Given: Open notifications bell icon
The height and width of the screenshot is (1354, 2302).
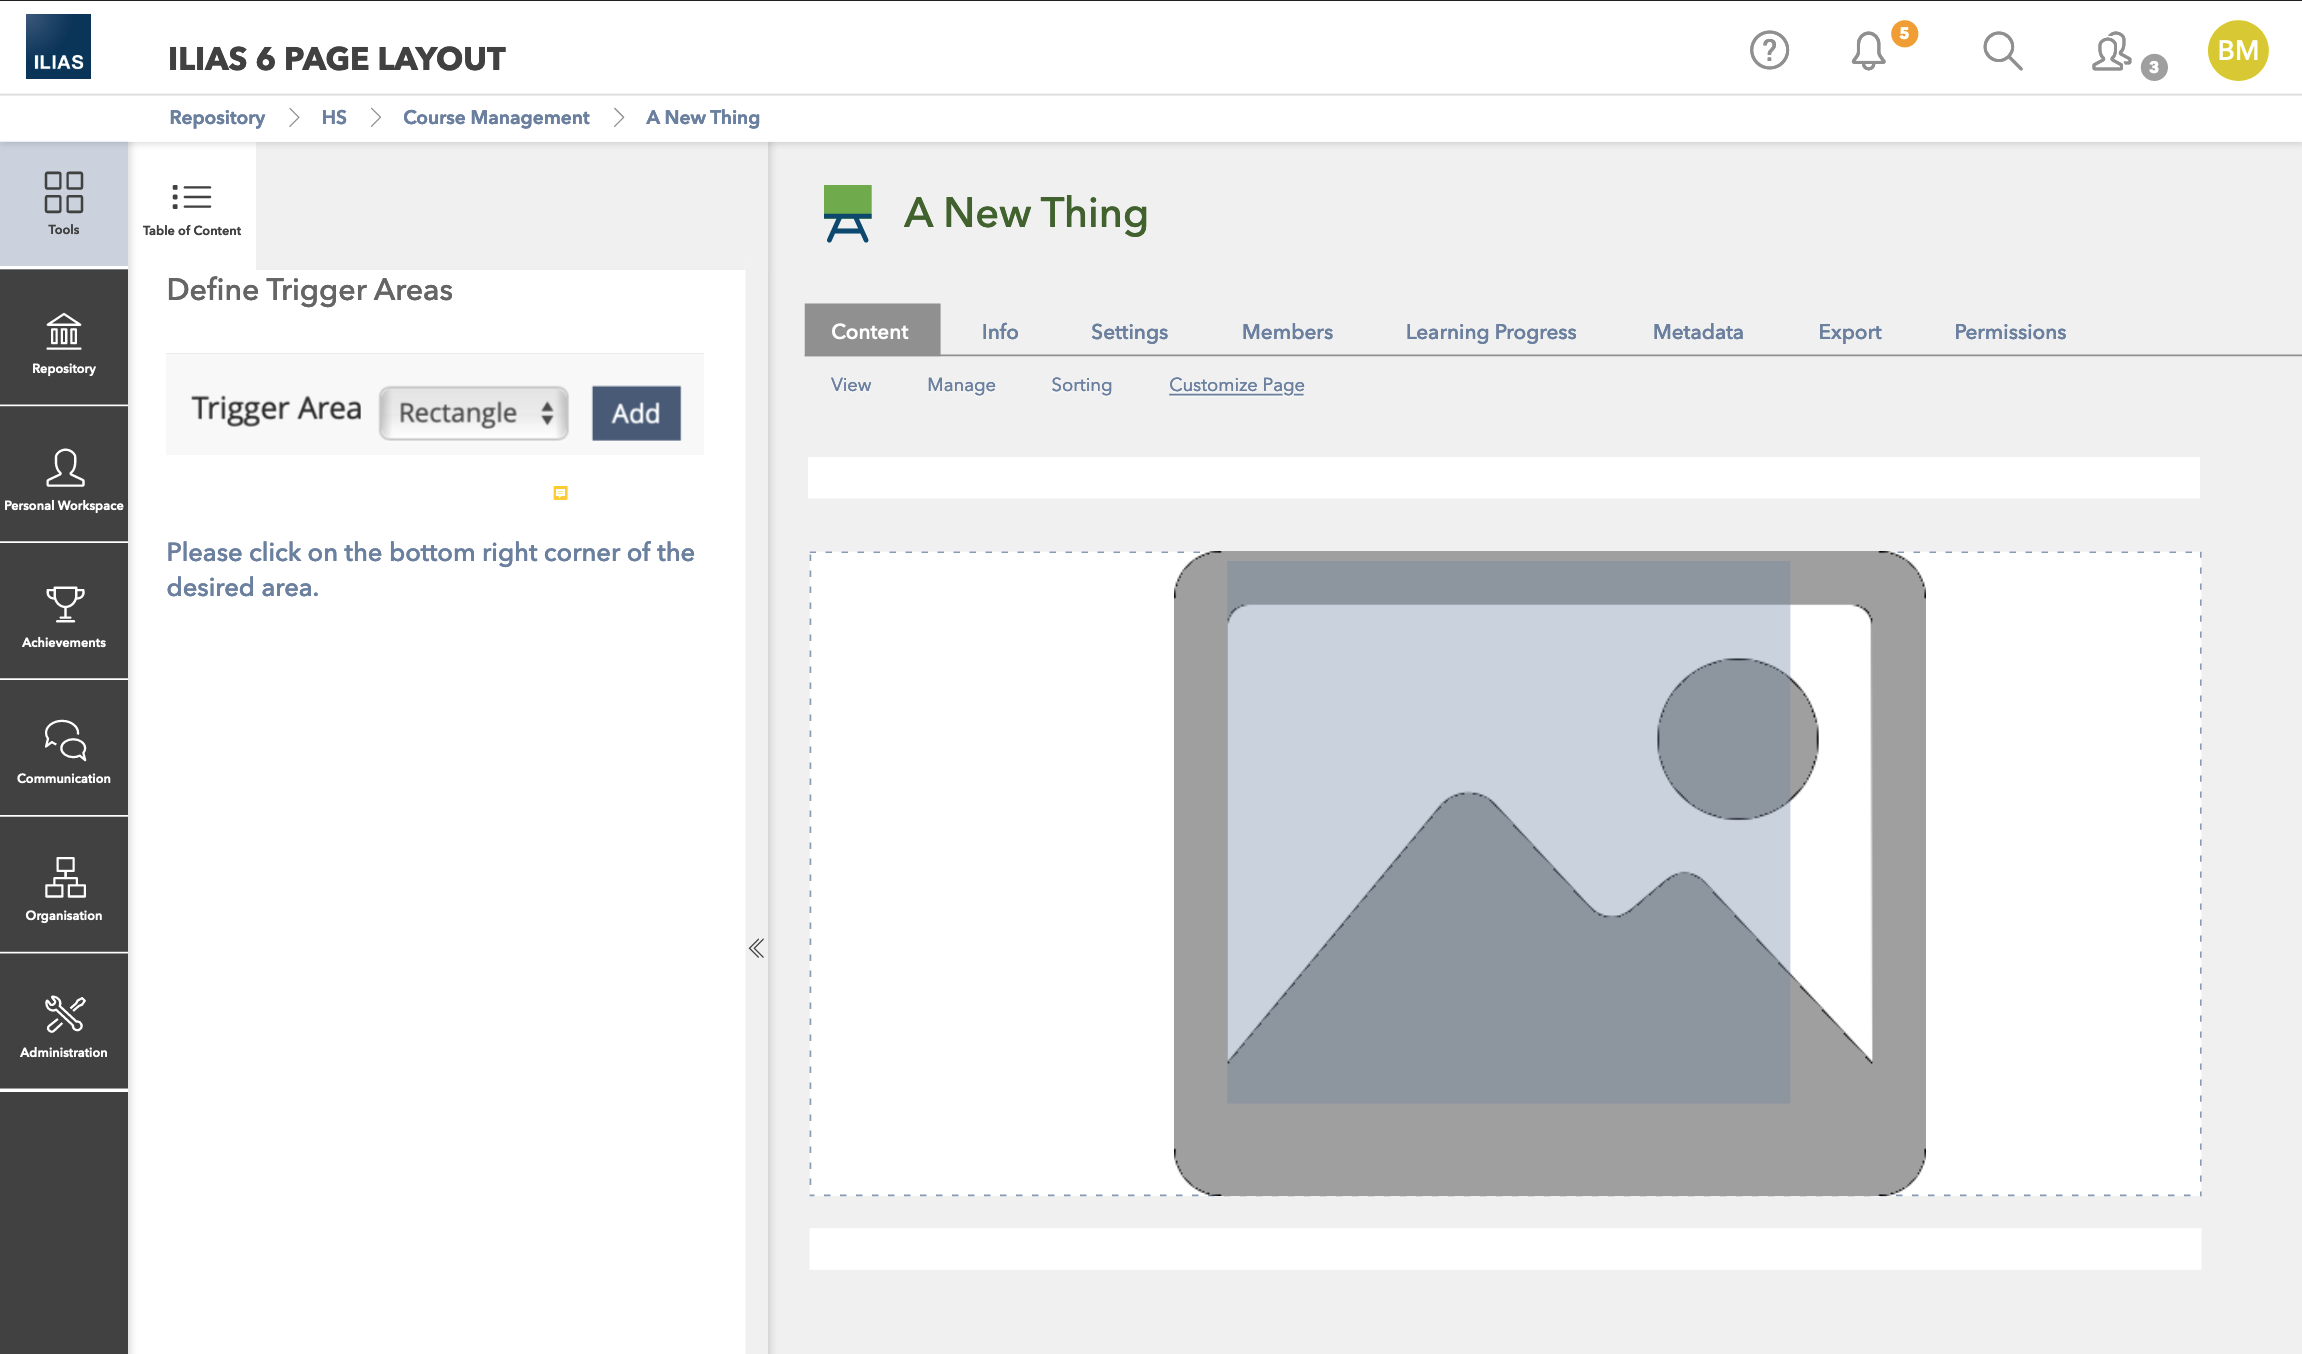Looking at the screenshot, I should pos(1867,50).
